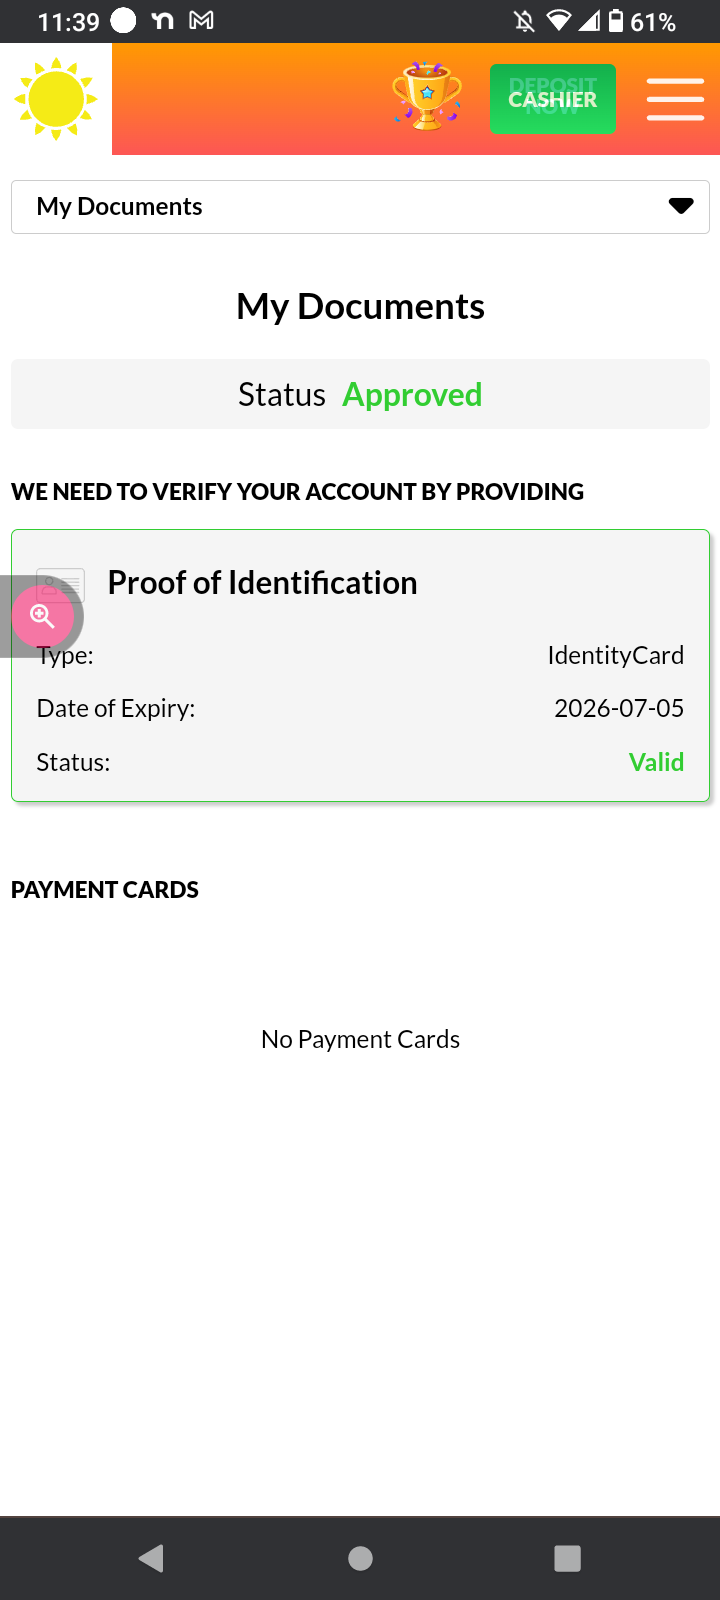Open the trophy rewards icon
Viewport: 720px width, 1600px height.
coord(427,97)
